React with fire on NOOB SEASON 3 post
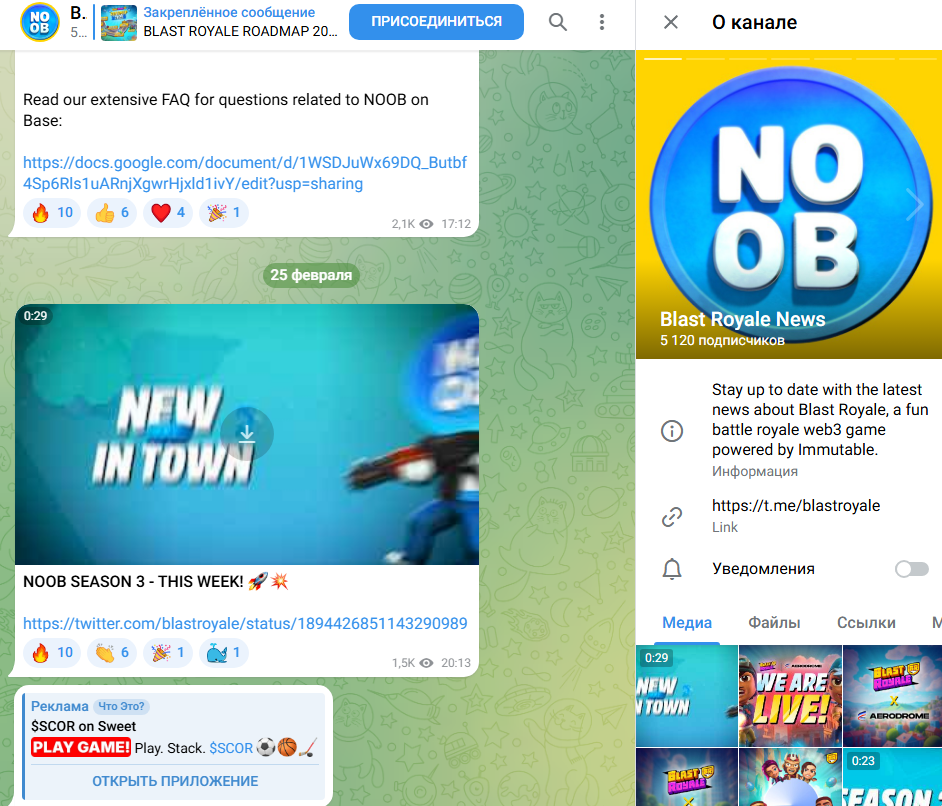The image size is (942, 806). click(x=52, y=652)
